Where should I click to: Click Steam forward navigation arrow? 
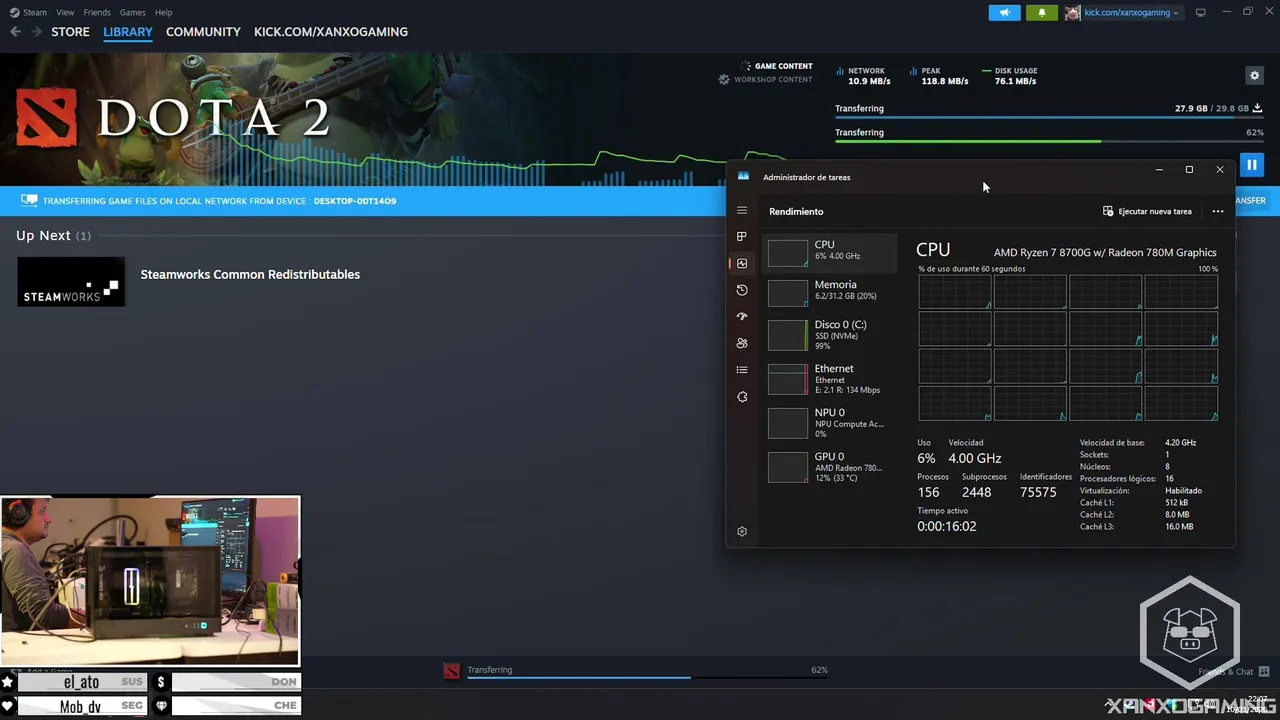pos(36,32)
